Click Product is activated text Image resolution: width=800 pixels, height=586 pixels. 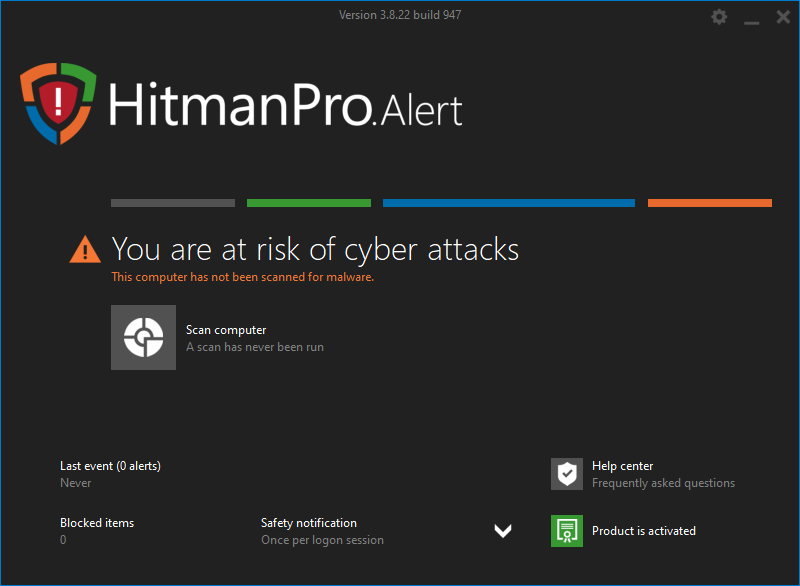click(644, 531)
